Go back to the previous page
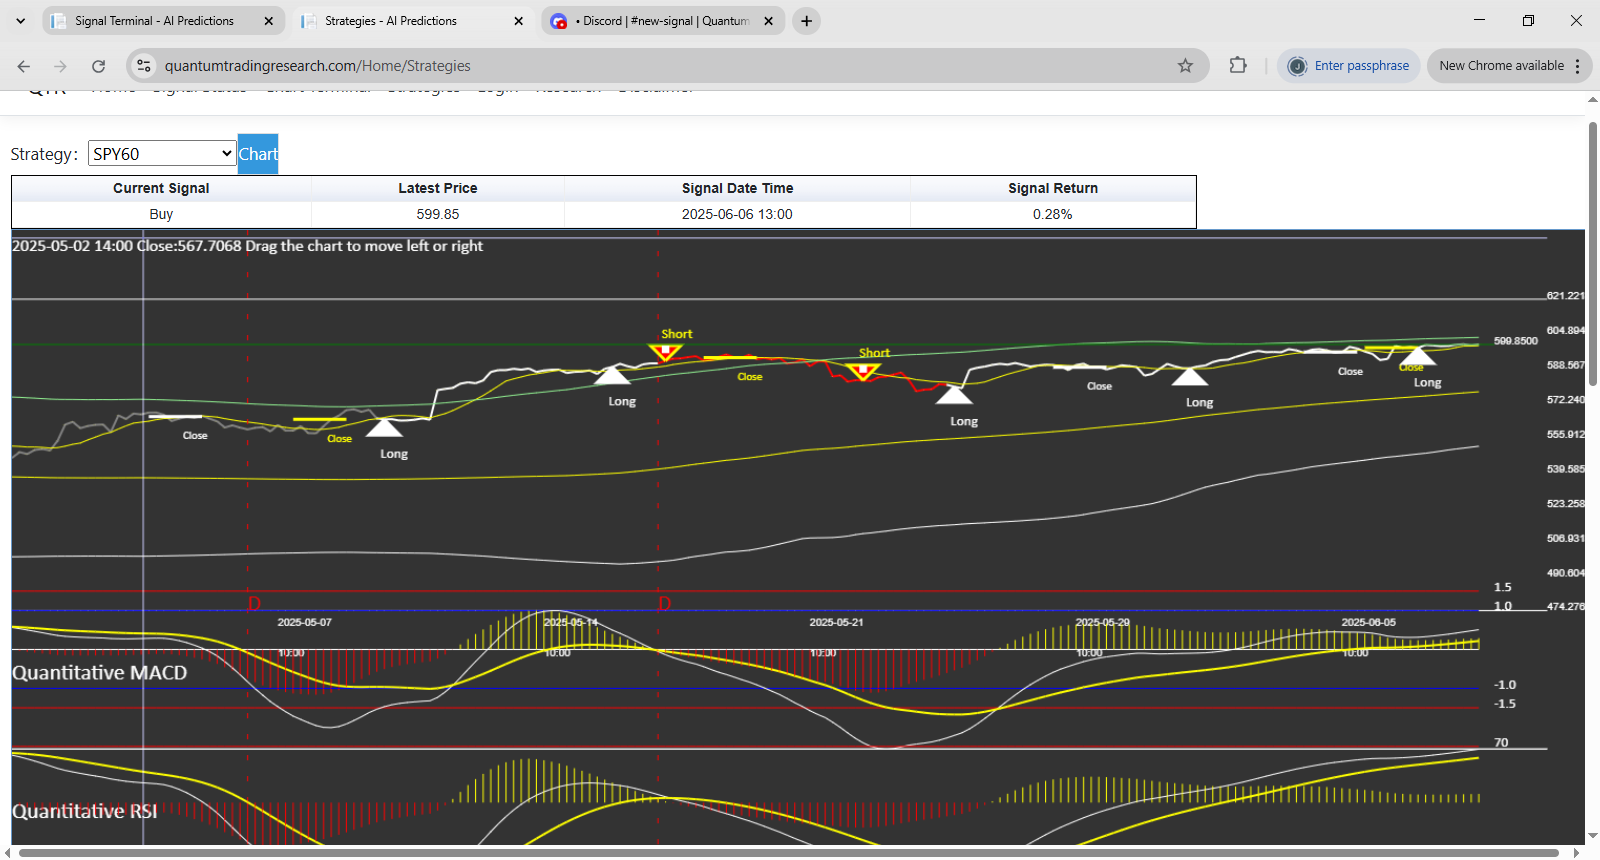Viewport: 1600px width, 860px height. (x=24, y=66)
